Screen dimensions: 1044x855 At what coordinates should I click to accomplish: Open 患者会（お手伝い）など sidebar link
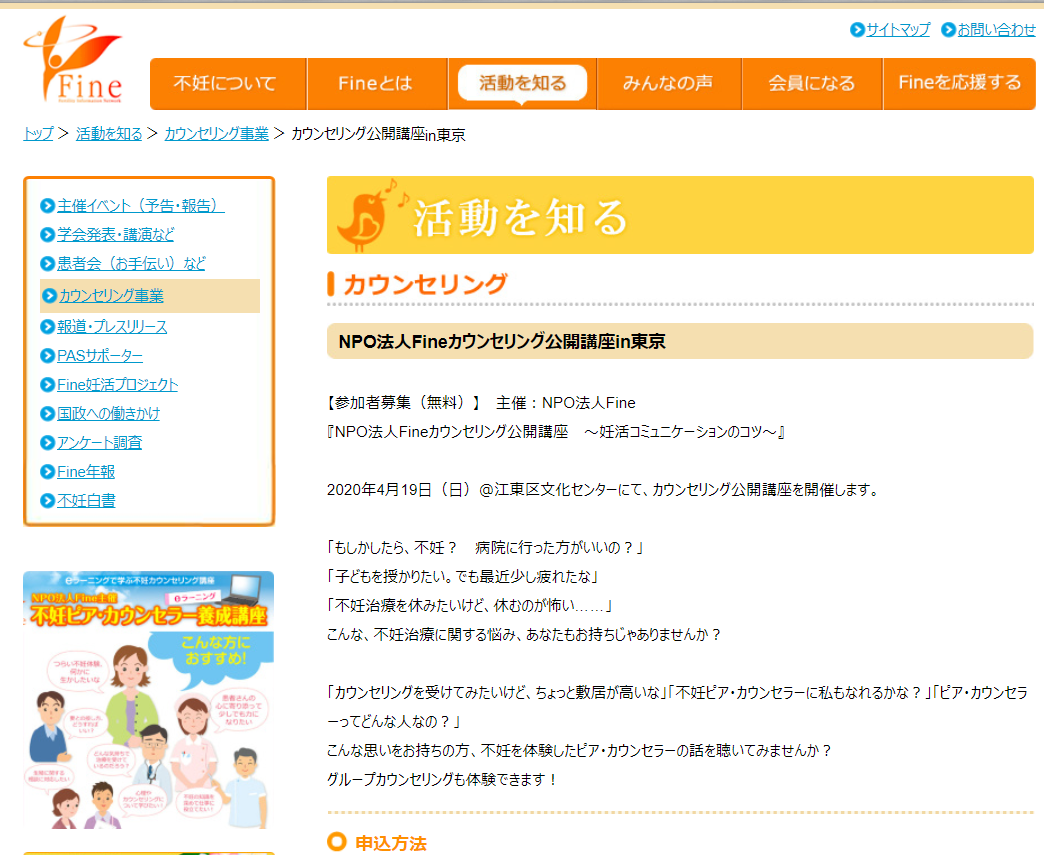coord(131,264)
